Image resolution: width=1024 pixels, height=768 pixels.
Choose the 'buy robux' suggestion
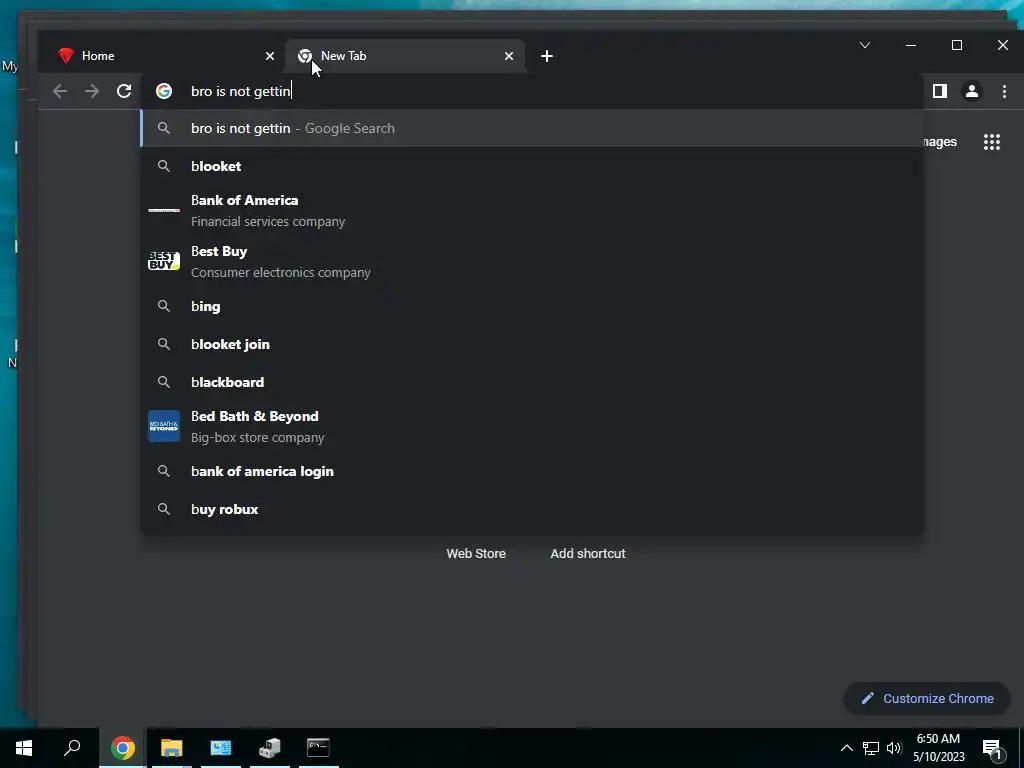(x=532, y=509)
